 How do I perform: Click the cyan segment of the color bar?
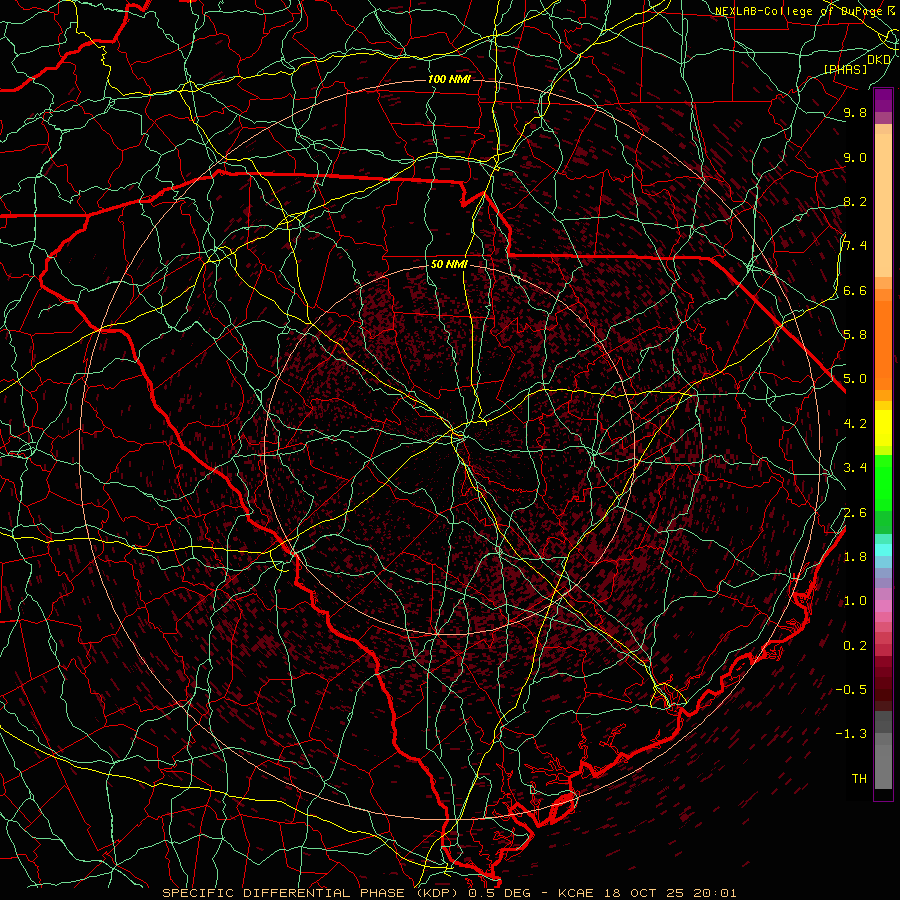pos(883,549)
